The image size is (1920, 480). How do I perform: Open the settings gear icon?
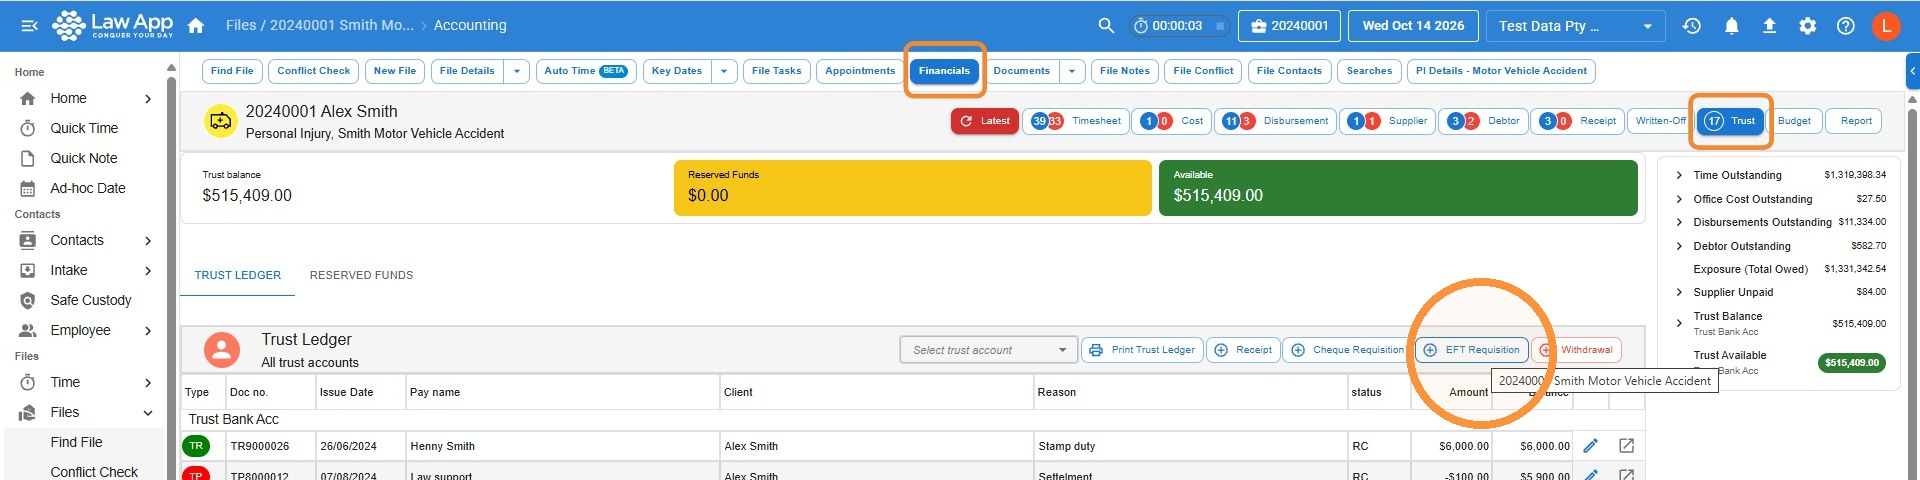click(1807, 26)
